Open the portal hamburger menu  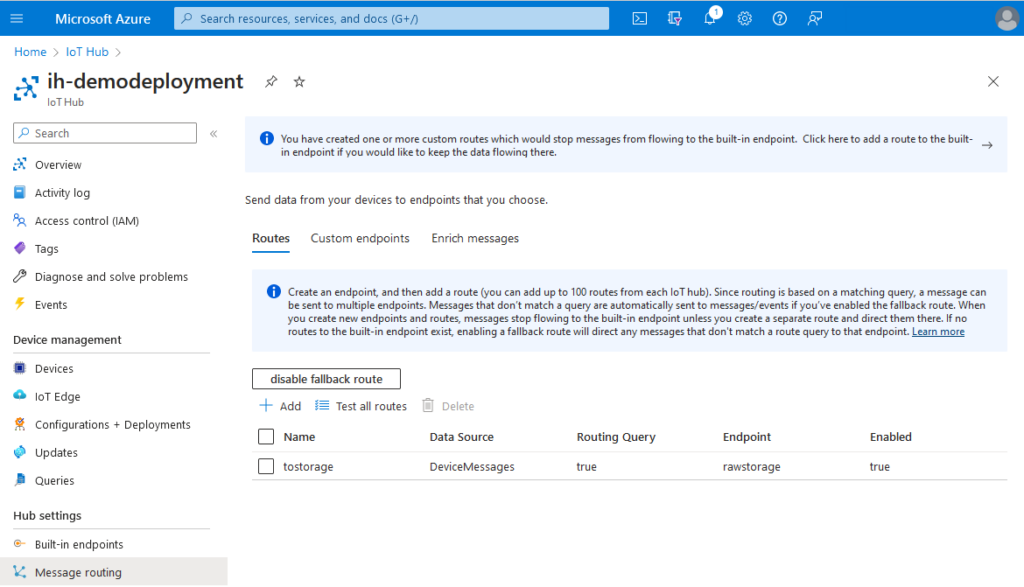(x=17, y=18)
